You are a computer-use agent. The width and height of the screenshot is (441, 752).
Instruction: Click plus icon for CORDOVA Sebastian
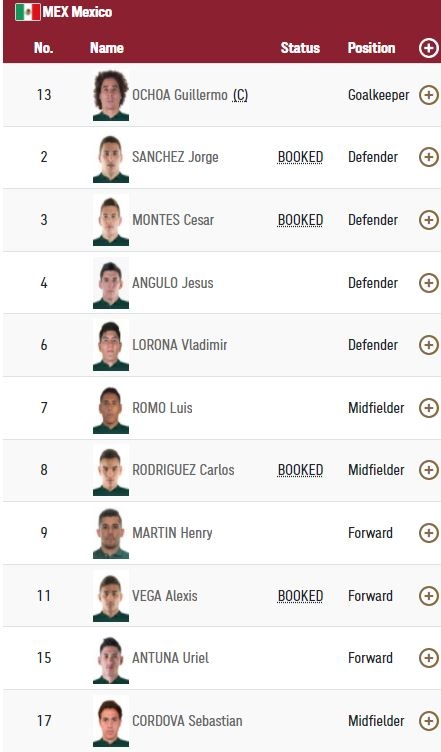pyautogui.click(x=429, y=721)
